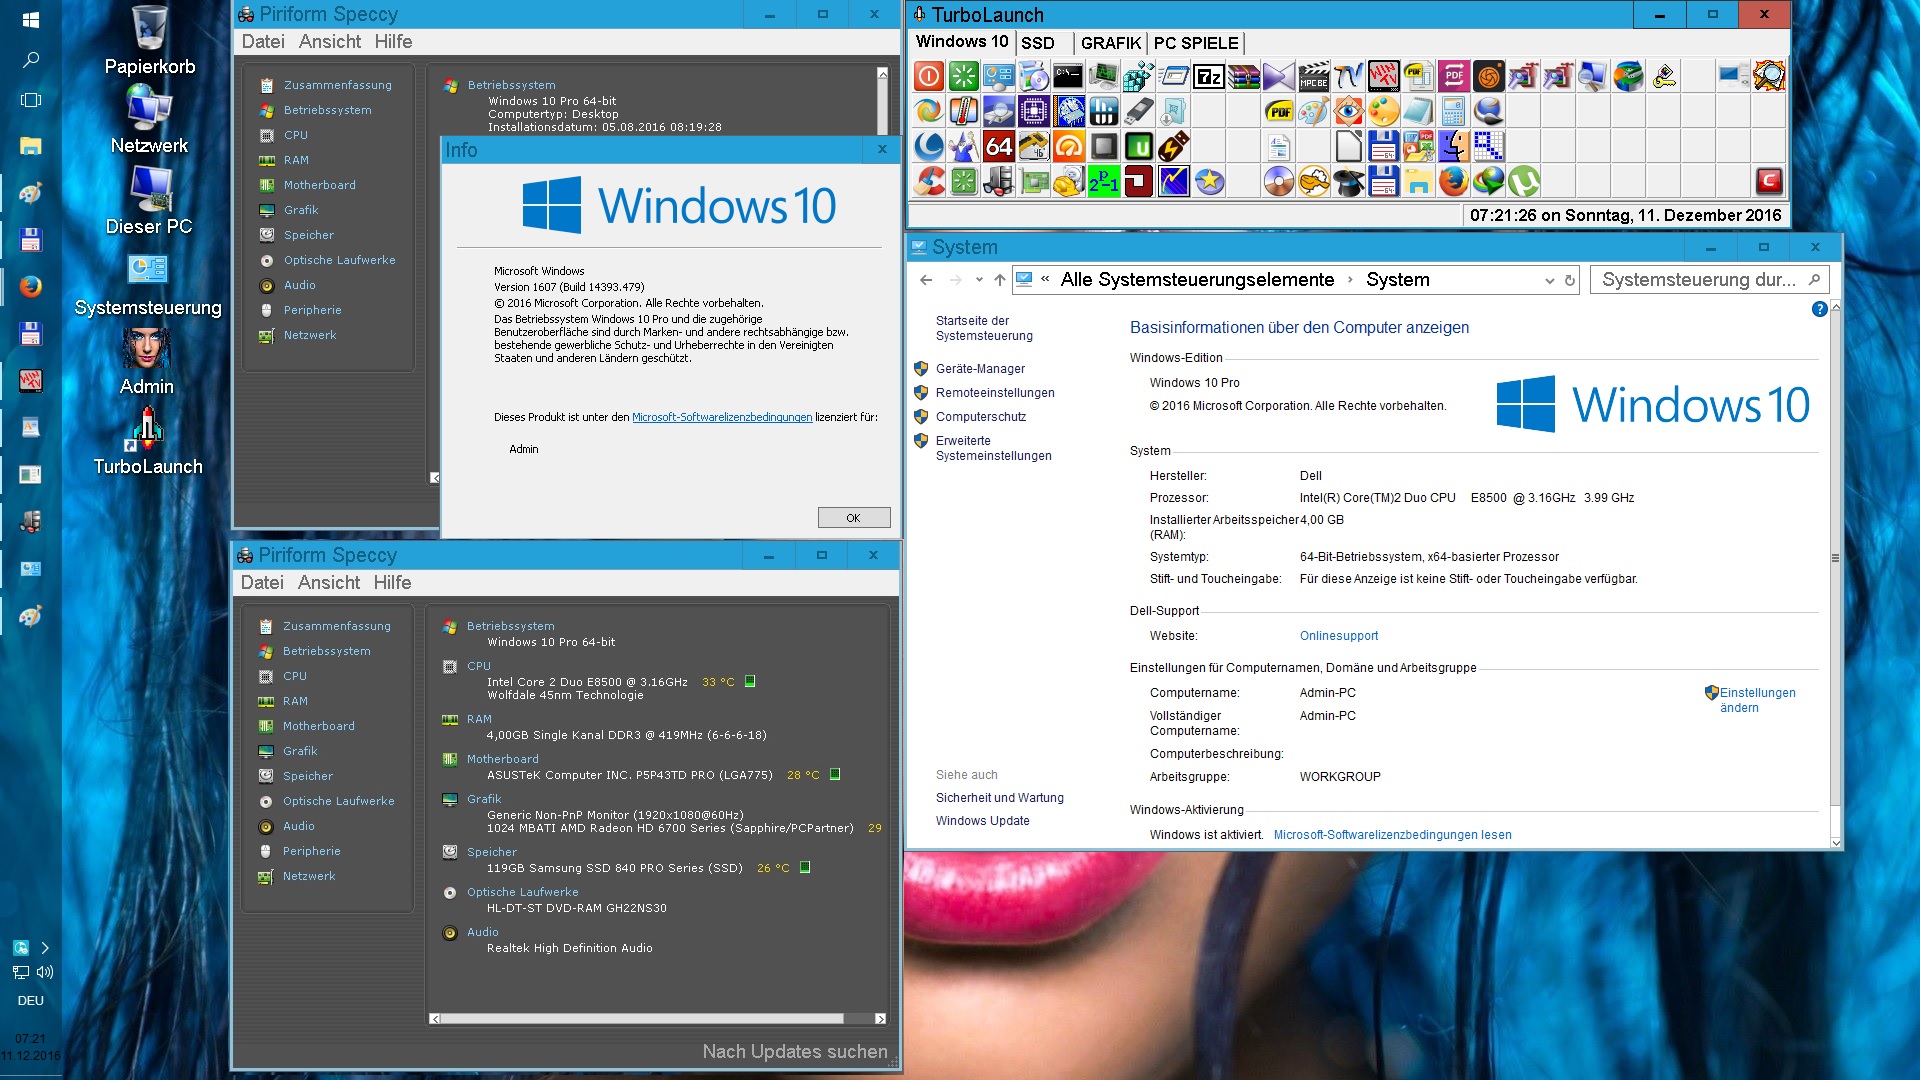The width and height of the screenshot is (1920, 1080).
Task: Click the calculator icon in TurboLaunch
Action: 1453,111
